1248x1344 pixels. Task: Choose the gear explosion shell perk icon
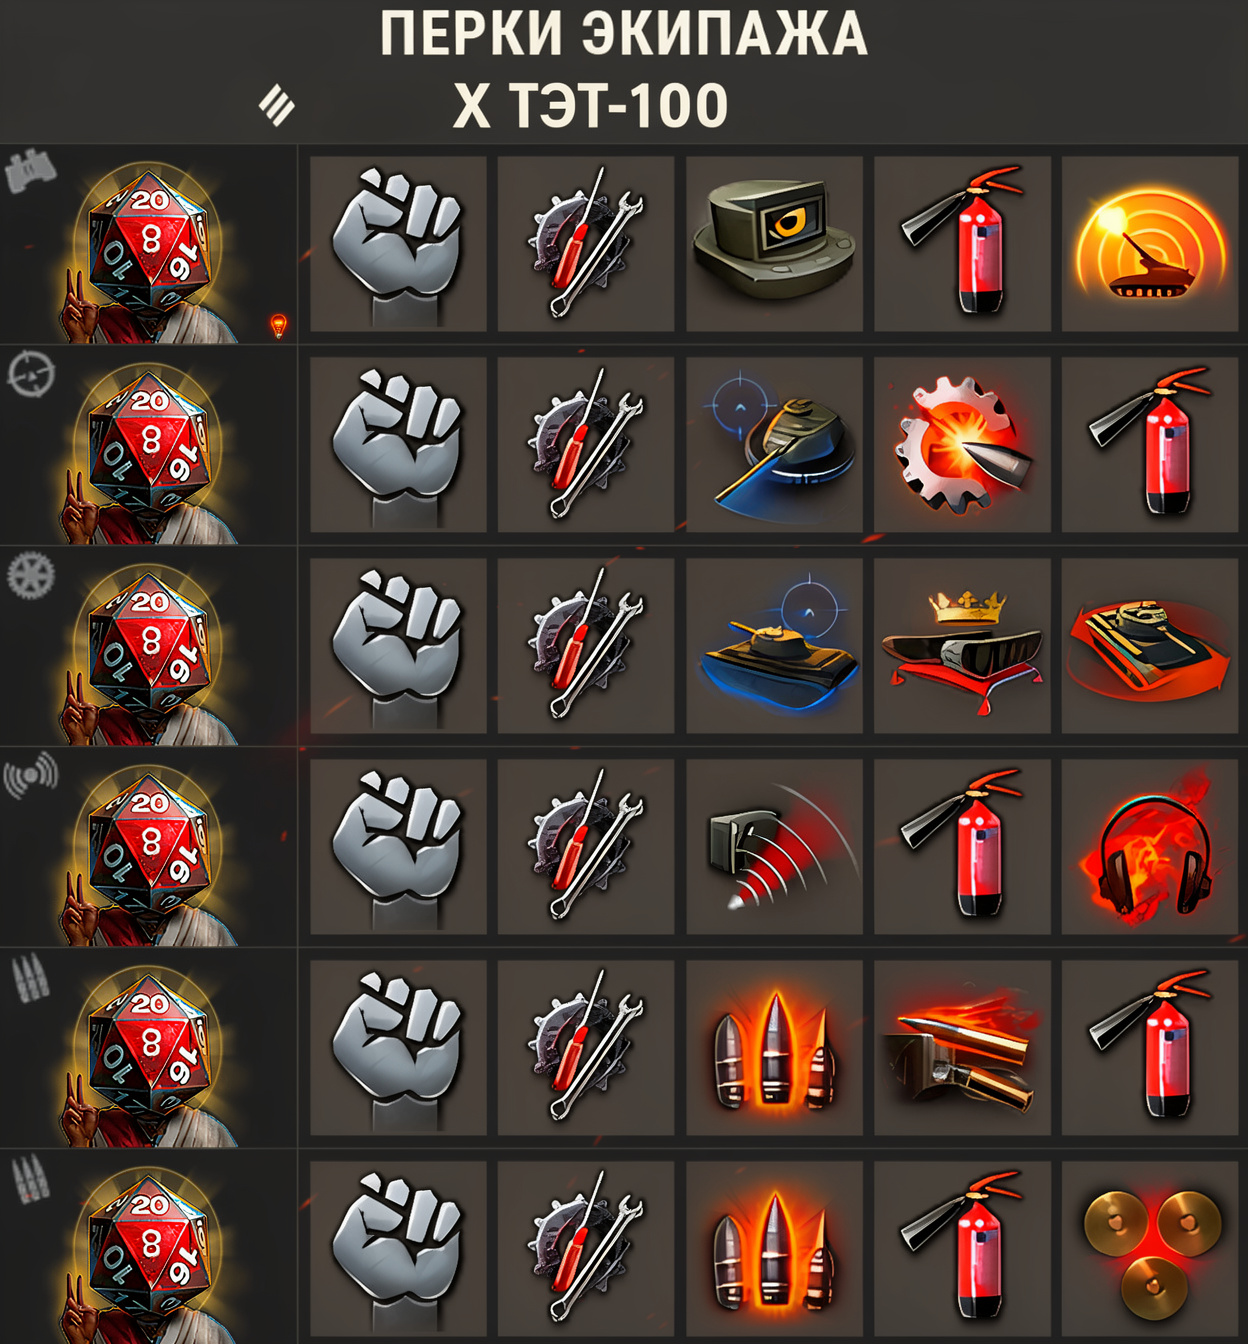tap(962, 444)
